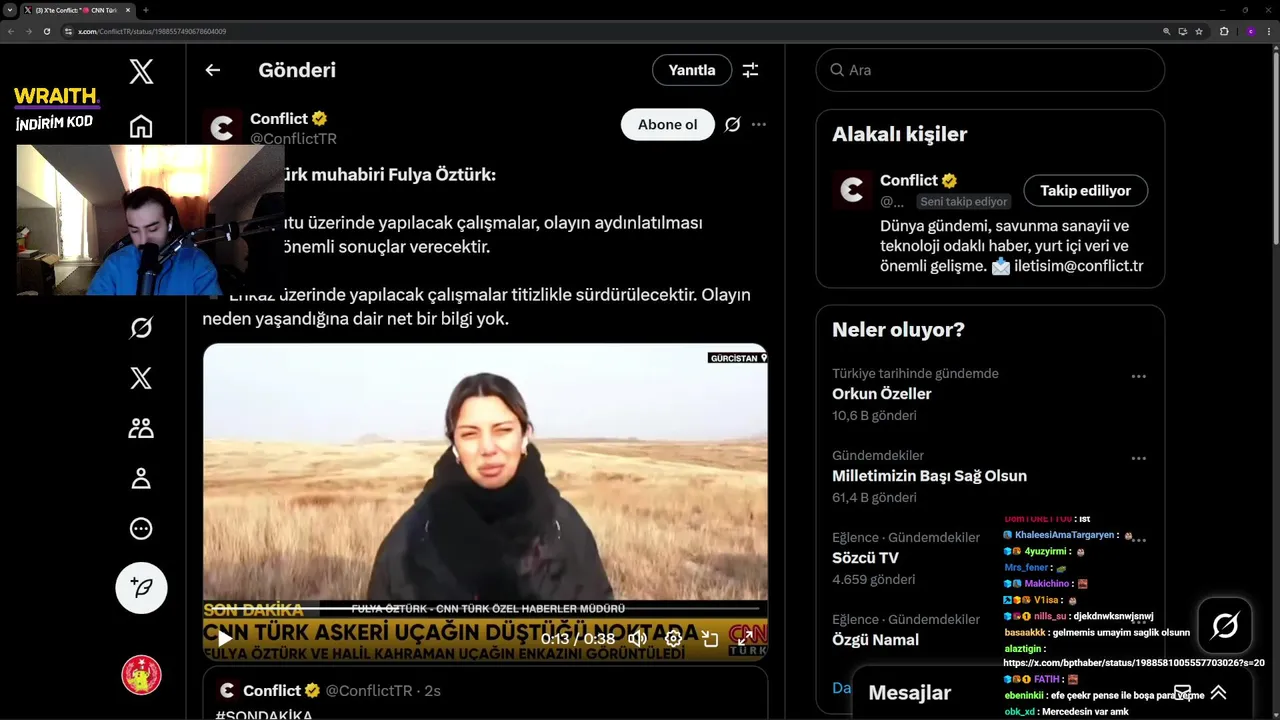Open quoted Conflict @ConflictTR post header
The width and height of the screenshot is (1280, 720).
coord(329,691)
